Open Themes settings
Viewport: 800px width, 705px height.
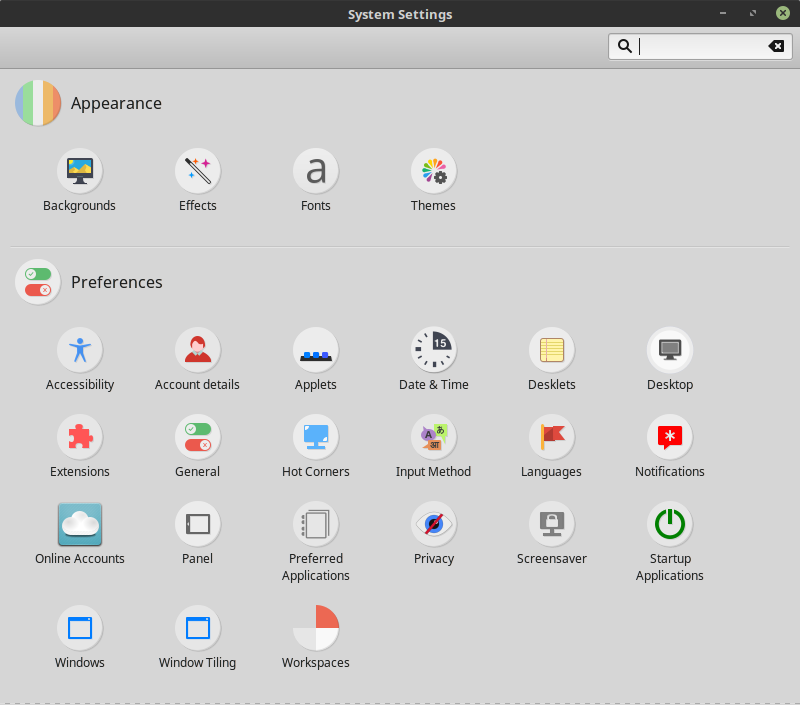(x=434, y=172)
